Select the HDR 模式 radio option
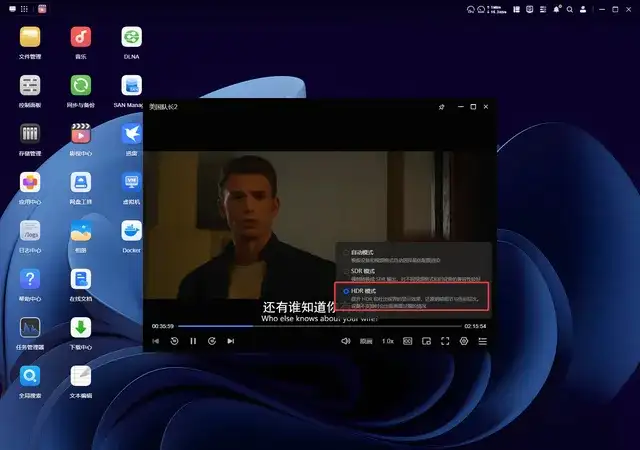640x450 pixels. (346, 291)
